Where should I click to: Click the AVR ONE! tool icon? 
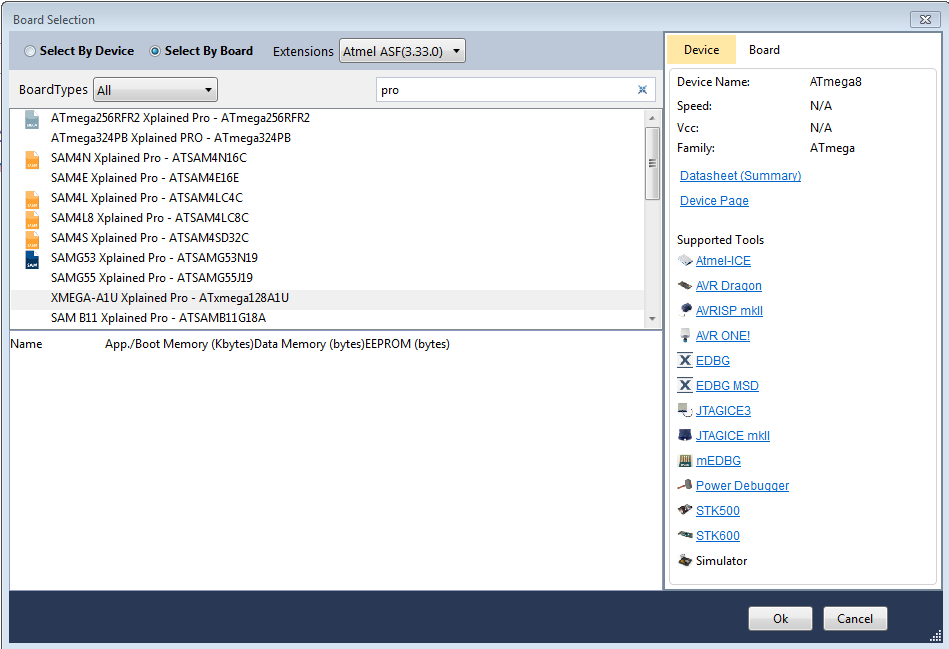click(x=685, y=335)
